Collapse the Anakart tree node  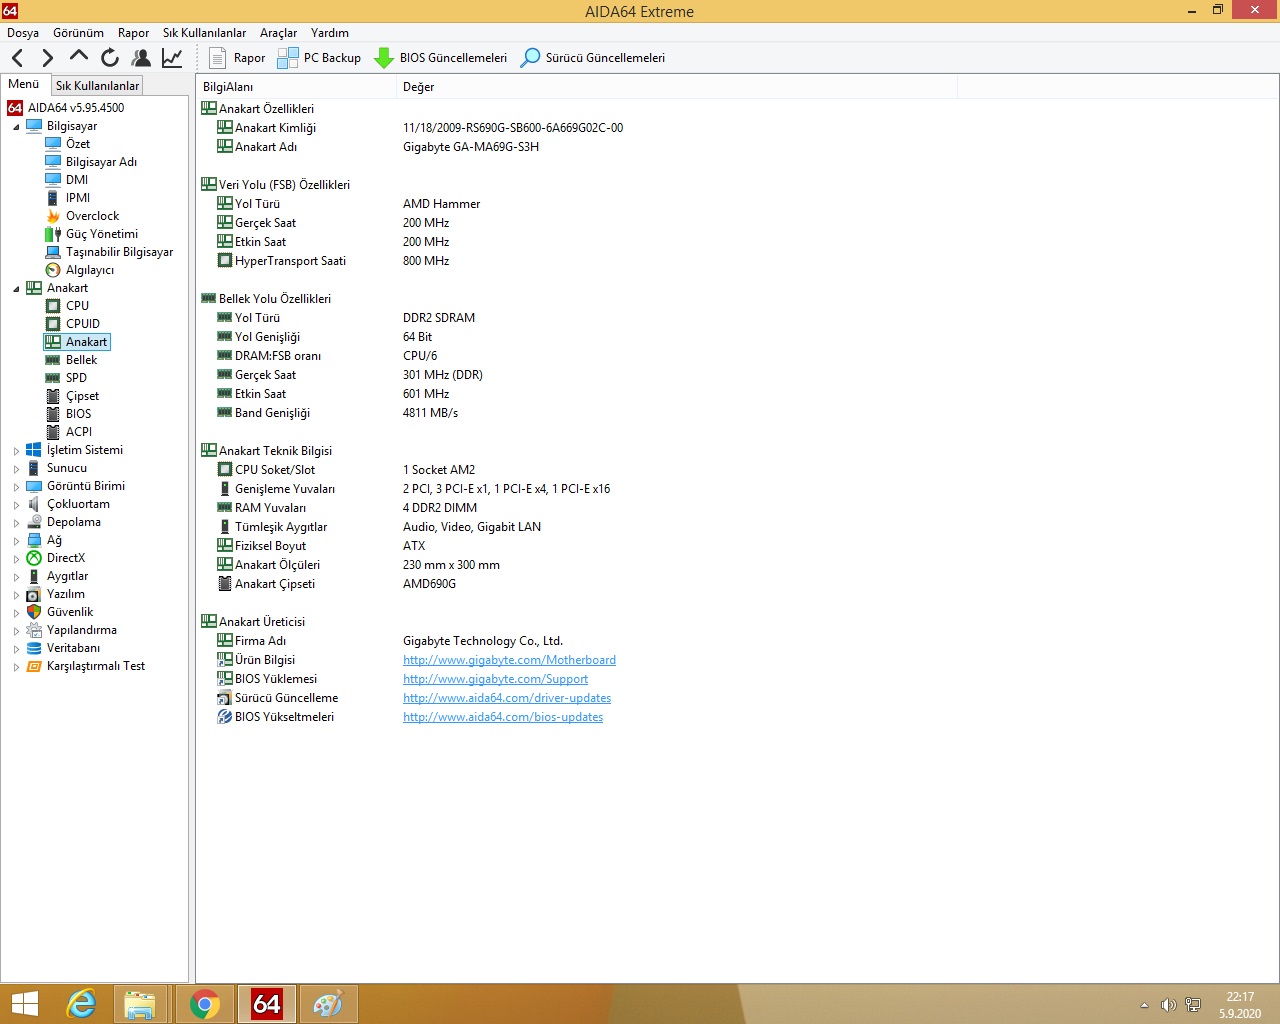click(x=16, y=289)
